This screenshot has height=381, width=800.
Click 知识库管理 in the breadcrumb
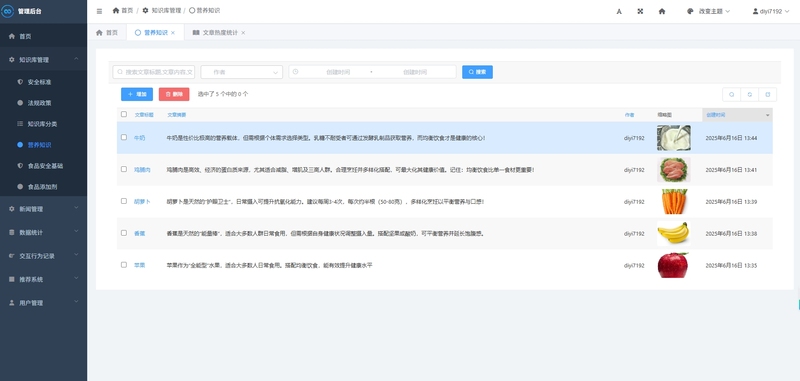click(162, 11)
